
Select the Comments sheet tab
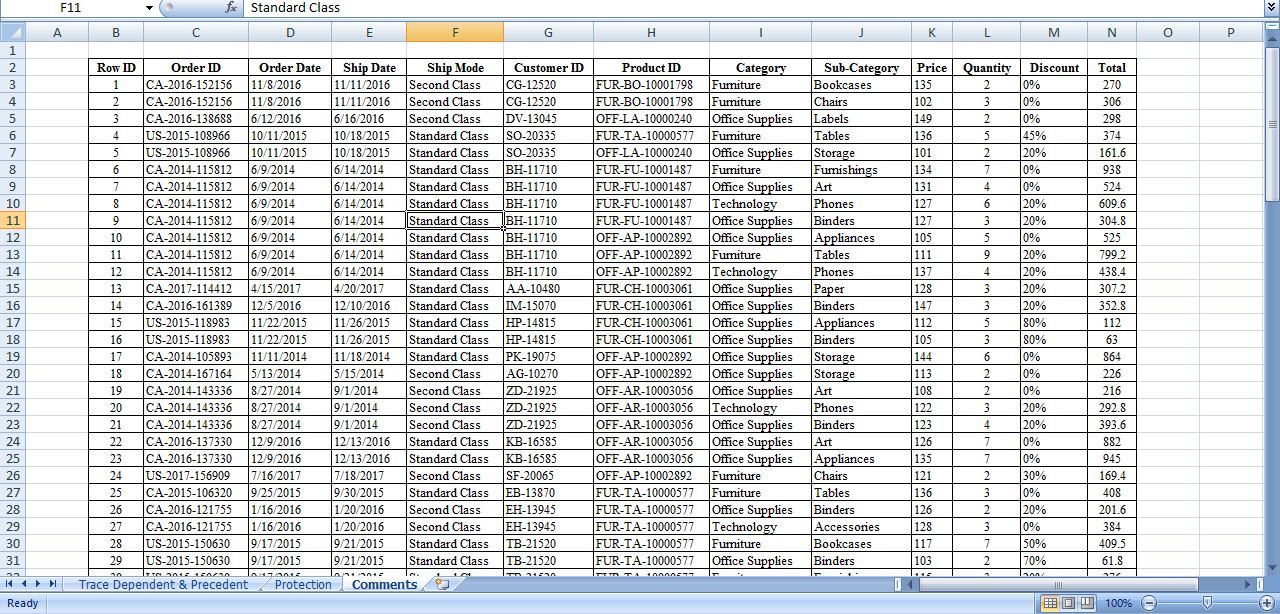click(384, 584)
